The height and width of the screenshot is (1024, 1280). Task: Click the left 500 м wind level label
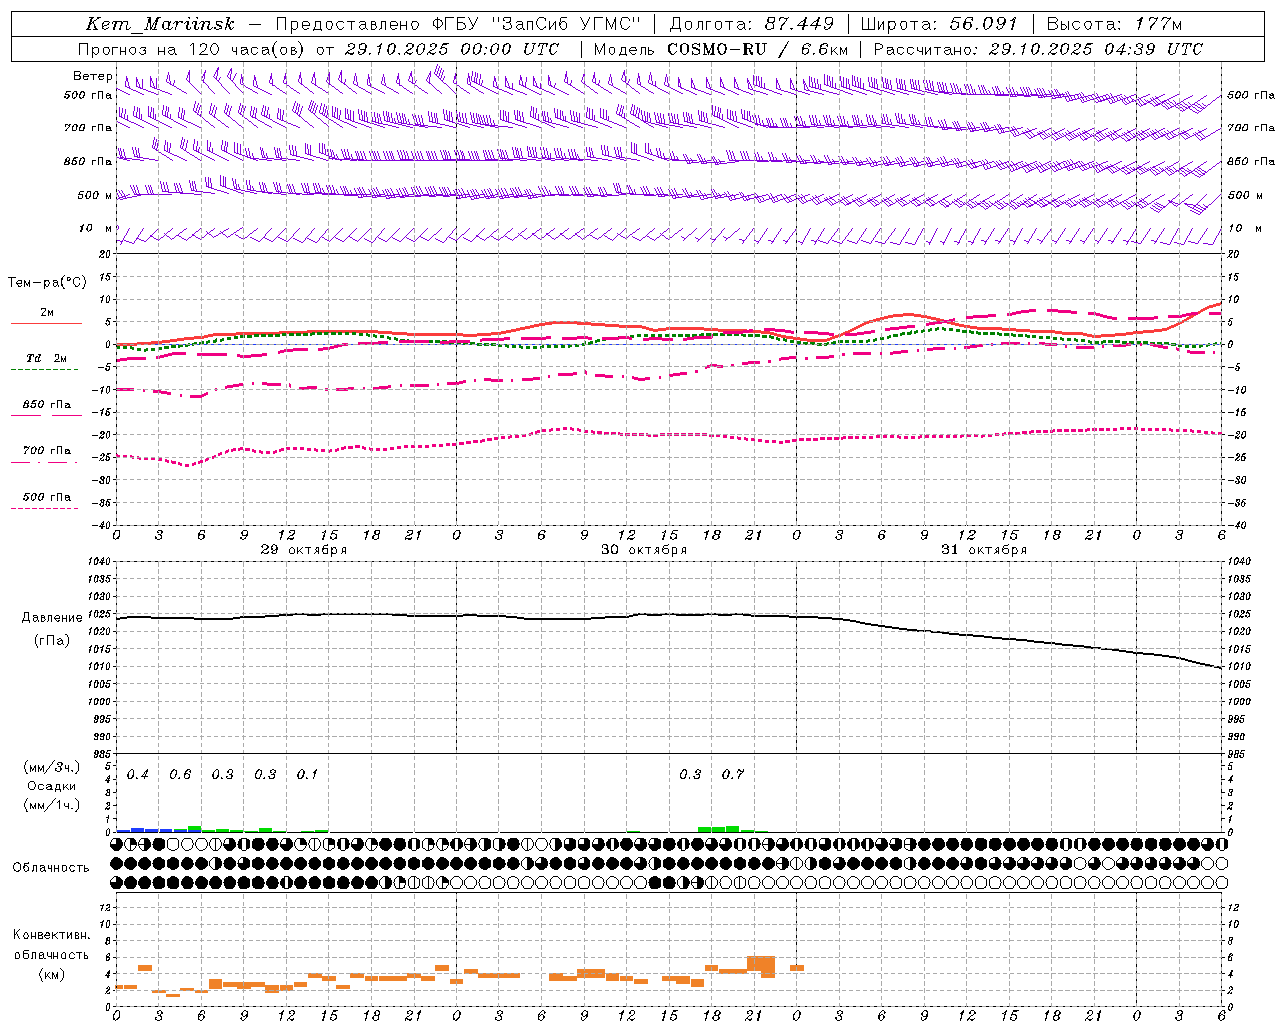click(96, 195)
